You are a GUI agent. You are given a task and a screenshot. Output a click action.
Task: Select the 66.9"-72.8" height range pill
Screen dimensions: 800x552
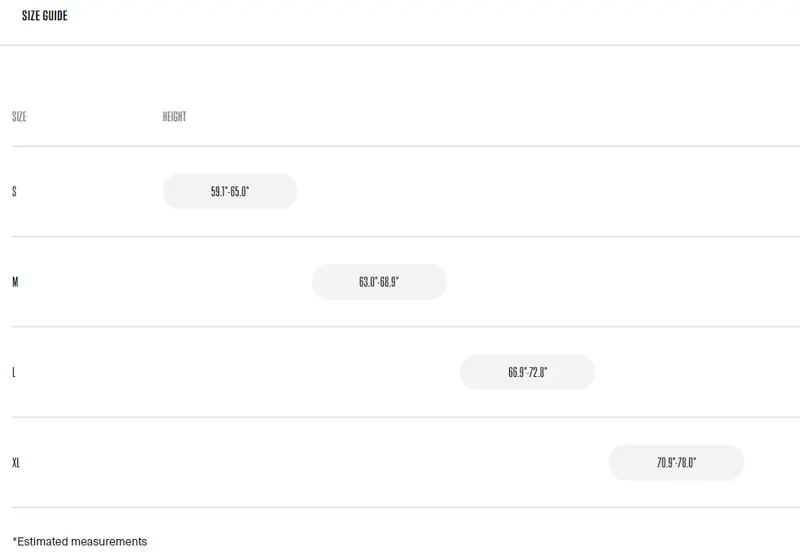pyautogui.click(x=528, y=372)
